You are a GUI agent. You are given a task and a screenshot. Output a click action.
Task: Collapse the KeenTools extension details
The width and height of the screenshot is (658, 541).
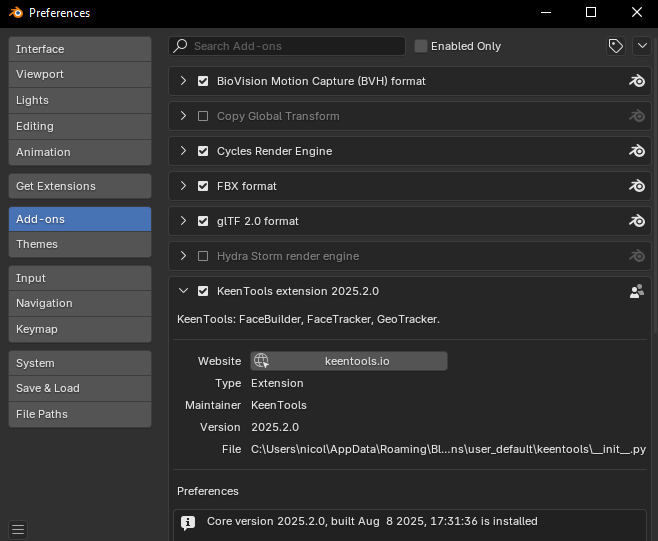pyautogui.click(x=183, y=291)
